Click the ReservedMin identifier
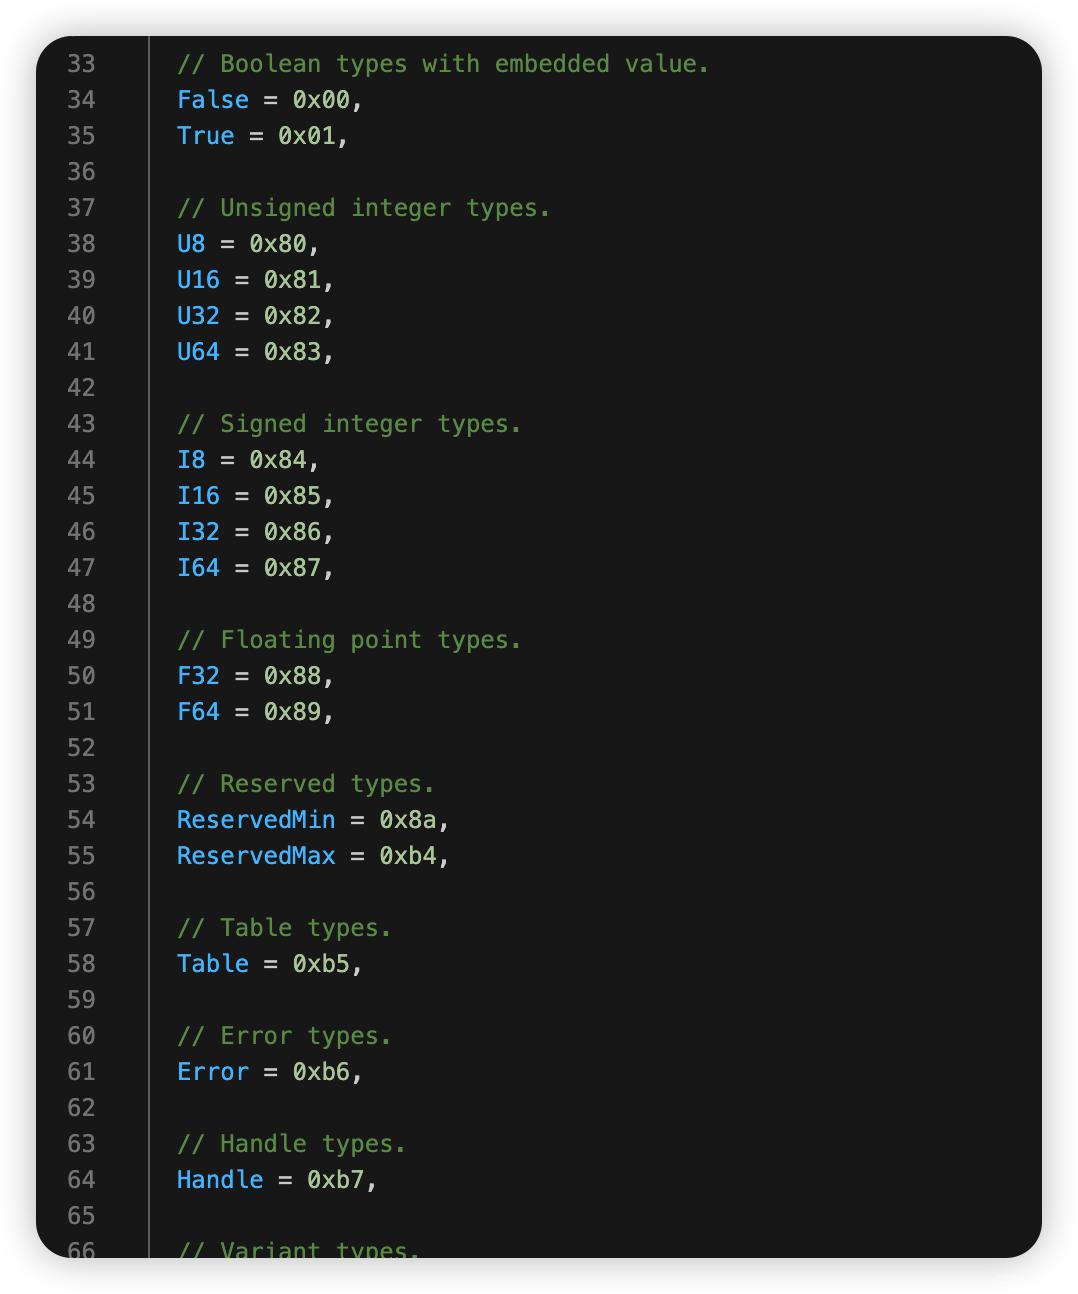The width and height of the screenshot is (1078, 1294). 256,820
